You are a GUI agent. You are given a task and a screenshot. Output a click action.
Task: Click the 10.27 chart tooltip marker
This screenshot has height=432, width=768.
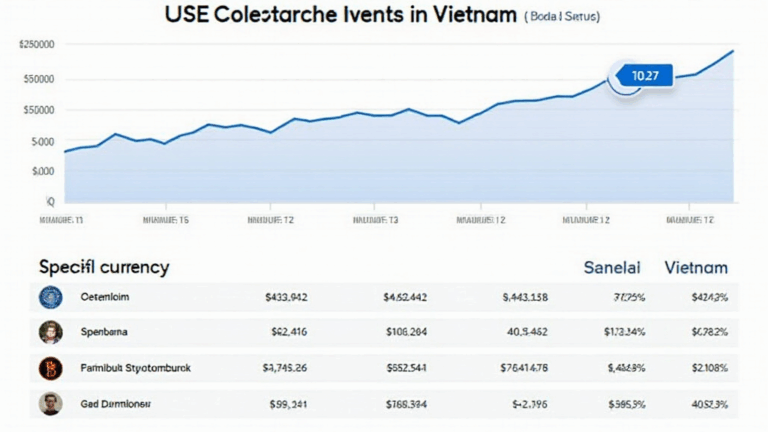coord(639,76)
